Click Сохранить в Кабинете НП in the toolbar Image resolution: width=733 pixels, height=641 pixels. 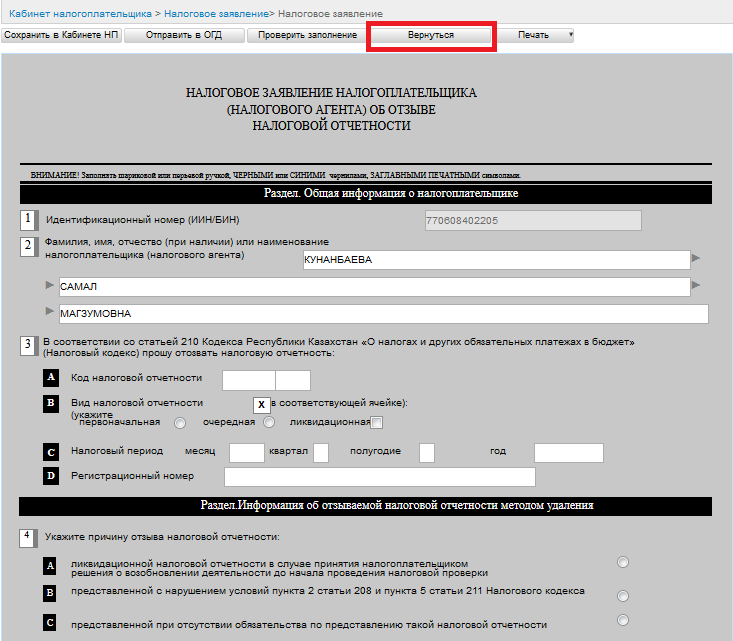click(62, 35)
